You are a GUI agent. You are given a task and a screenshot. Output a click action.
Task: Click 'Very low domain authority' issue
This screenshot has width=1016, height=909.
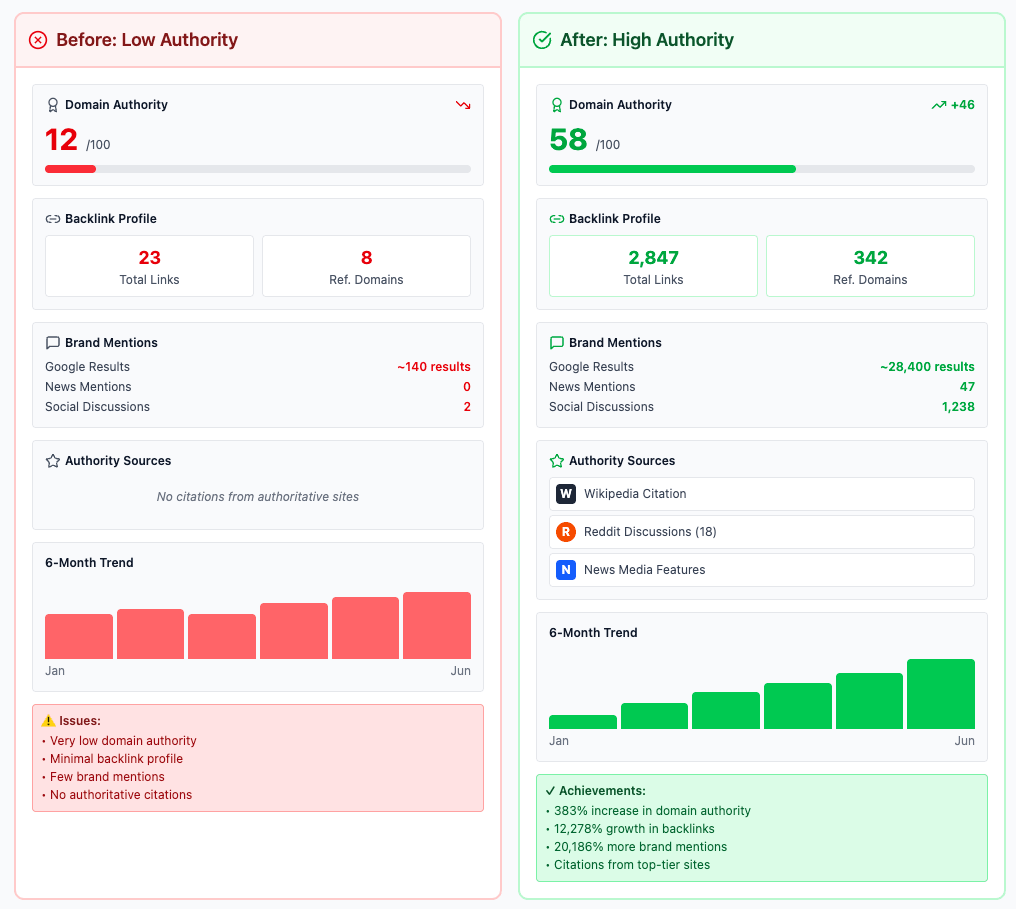[x=123, y=741]
